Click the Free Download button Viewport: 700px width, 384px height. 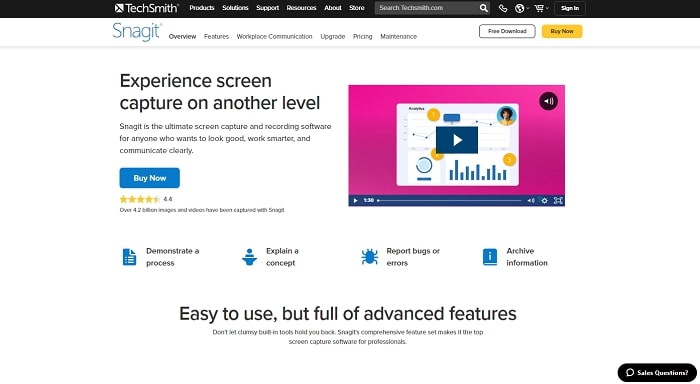click(507, 31)
